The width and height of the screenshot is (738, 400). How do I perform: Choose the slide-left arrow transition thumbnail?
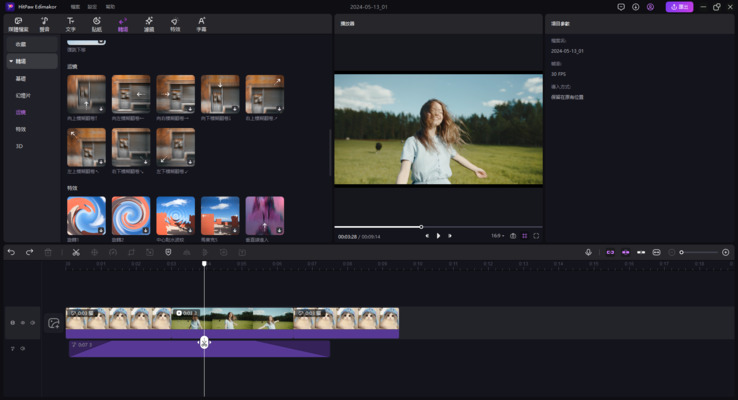131,94
